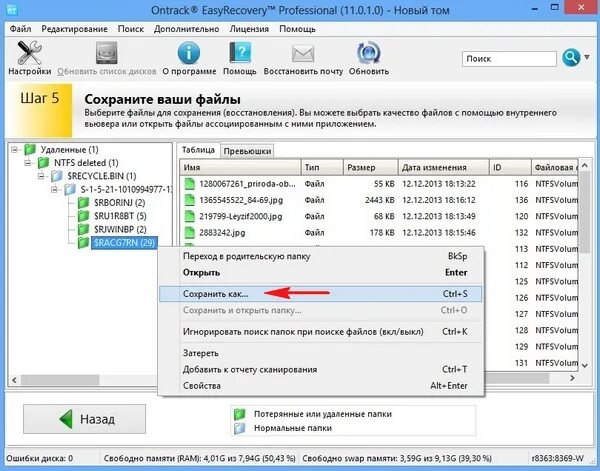600x471 pixels.
Task: Select the S-1-5-21-1010994977 folder icon
Action: click(70, 189)
